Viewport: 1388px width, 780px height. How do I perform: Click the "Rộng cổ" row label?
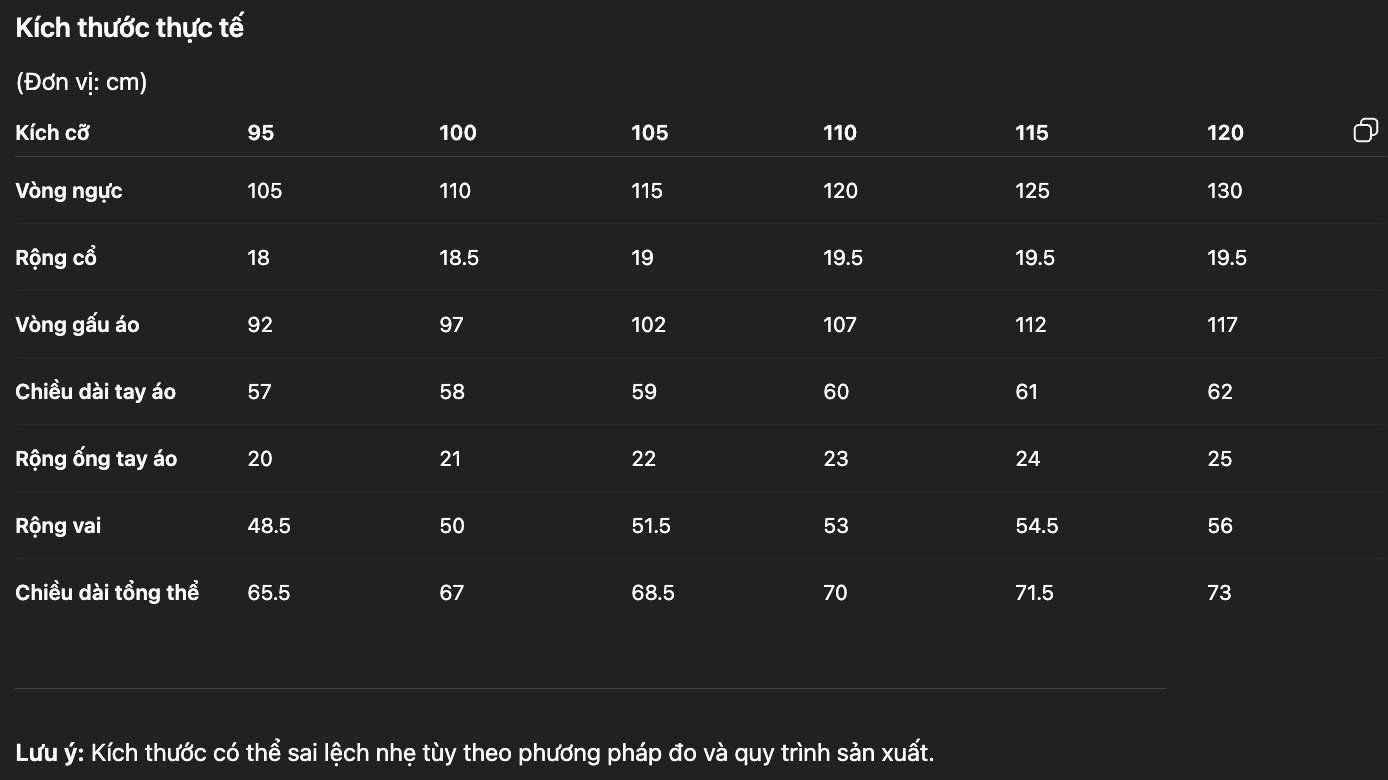56,258
